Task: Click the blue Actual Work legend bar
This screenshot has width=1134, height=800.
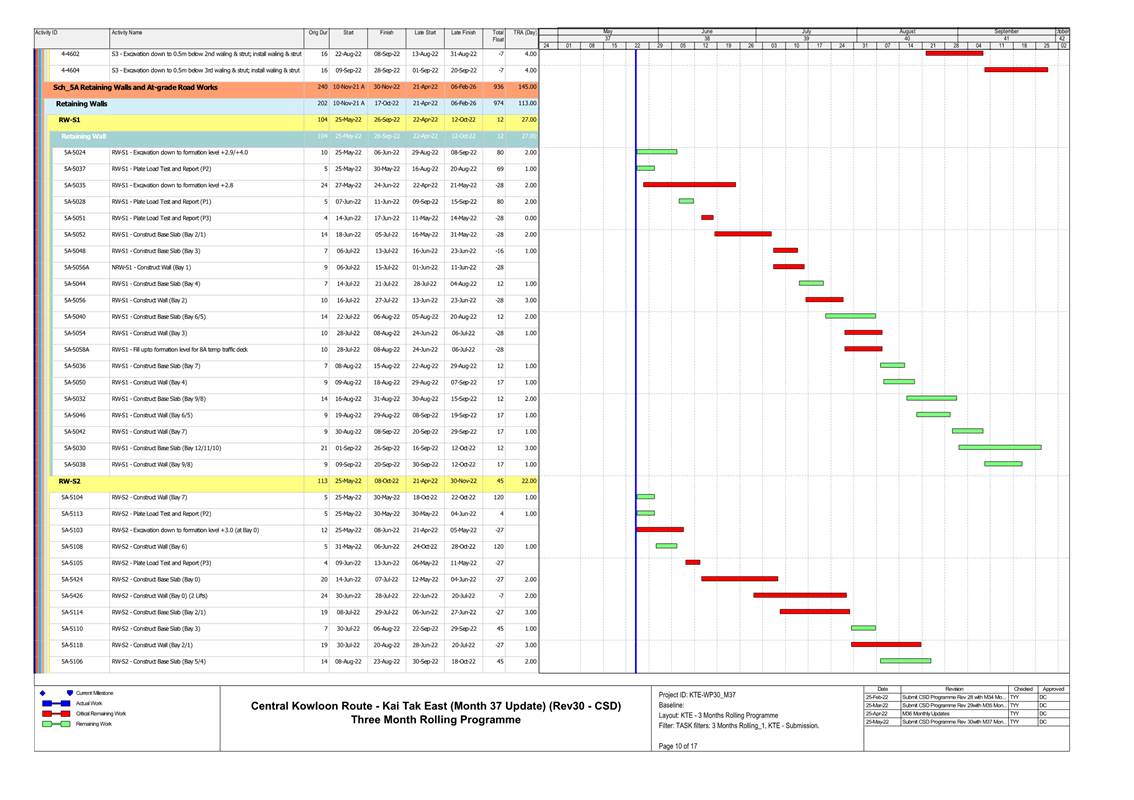Action: tap(55, 703)
